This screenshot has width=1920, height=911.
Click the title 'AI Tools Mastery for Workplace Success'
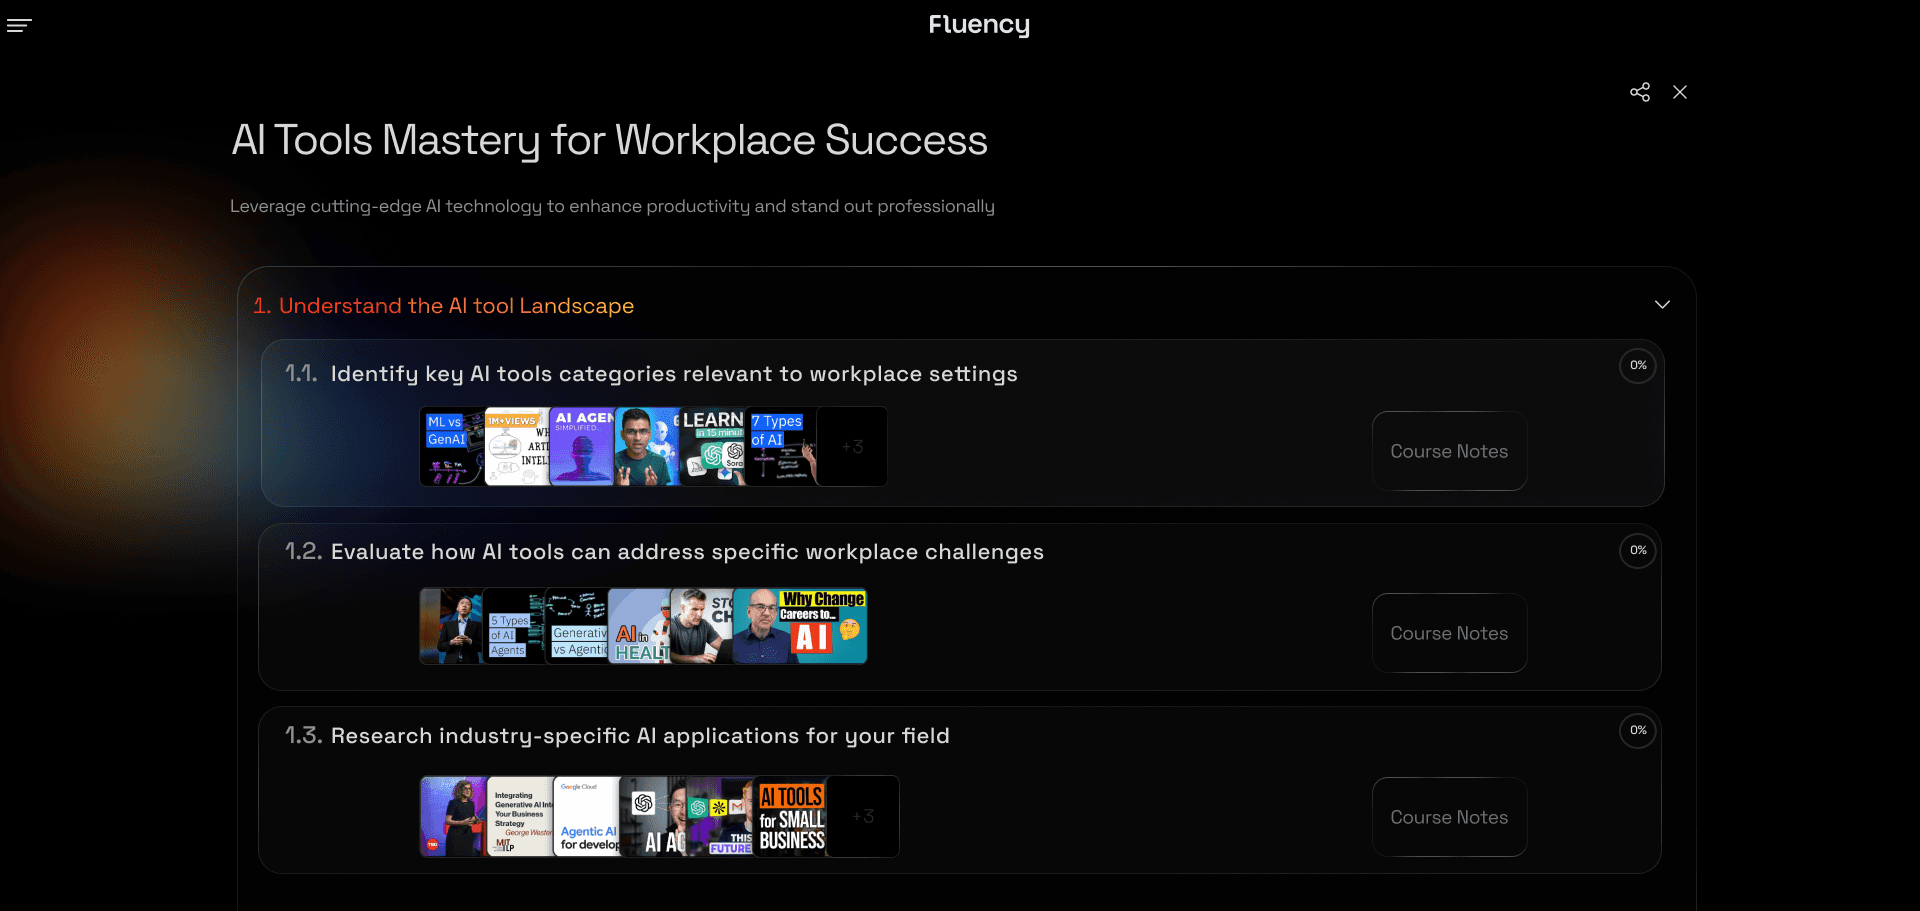pyautogui.click(x=610, y=140)
